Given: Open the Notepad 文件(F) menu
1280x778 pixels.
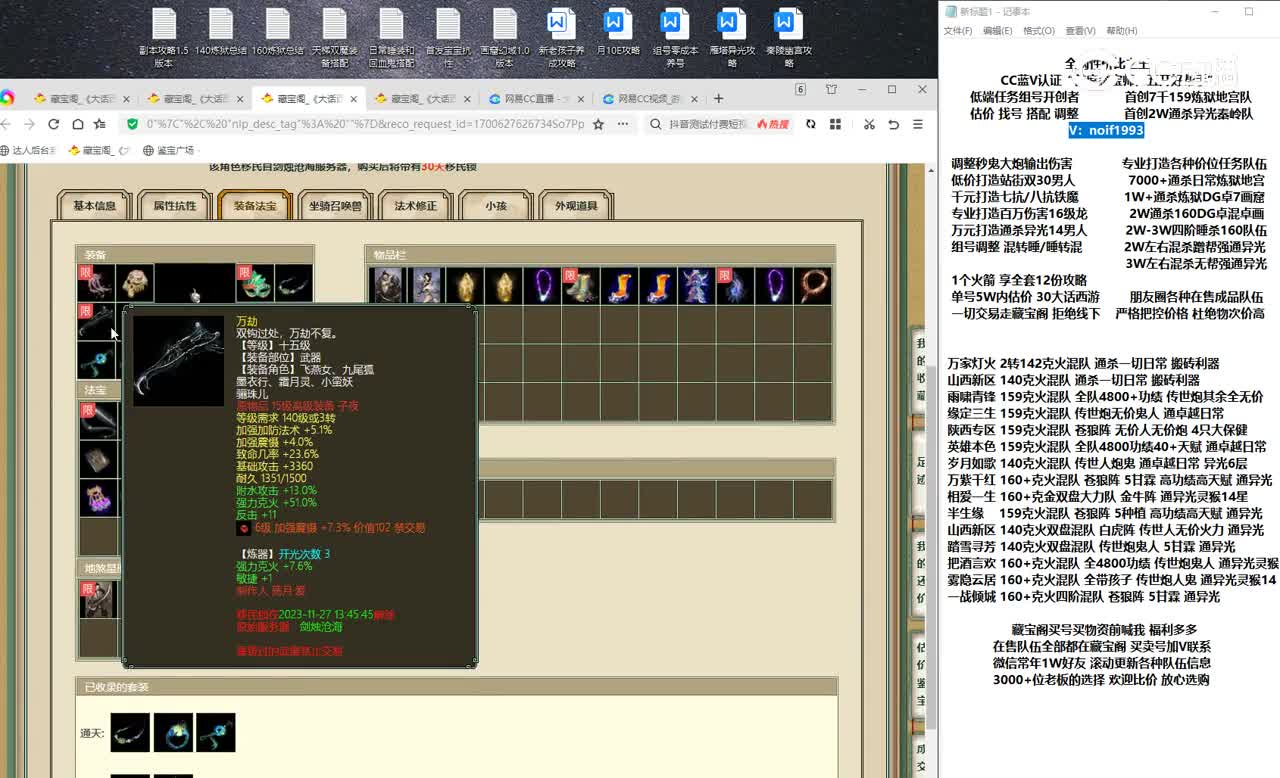Looking at the screenshot, I should click(958, 31).
